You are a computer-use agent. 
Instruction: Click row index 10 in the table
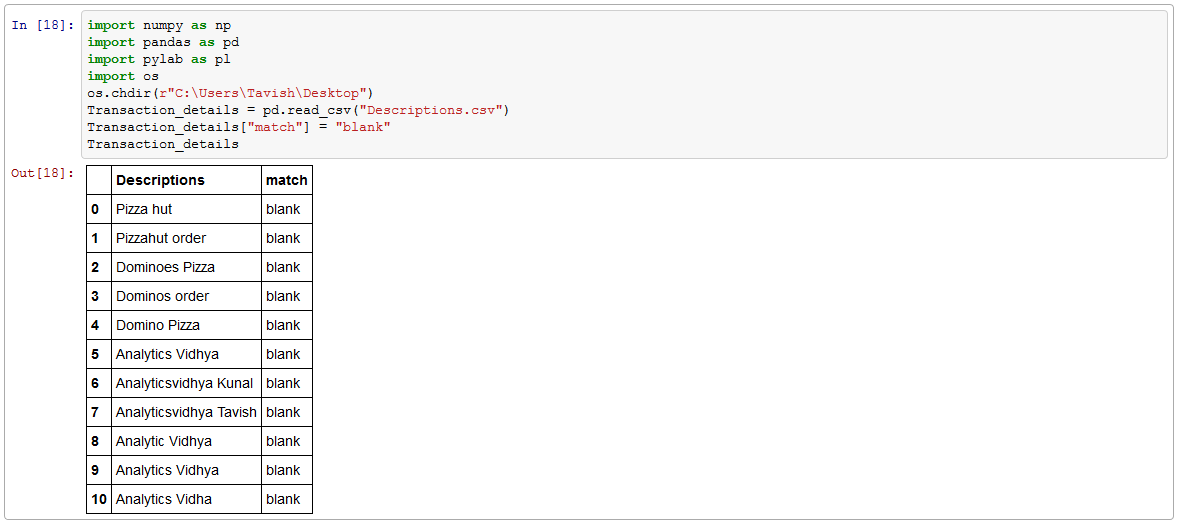point(98,499)
